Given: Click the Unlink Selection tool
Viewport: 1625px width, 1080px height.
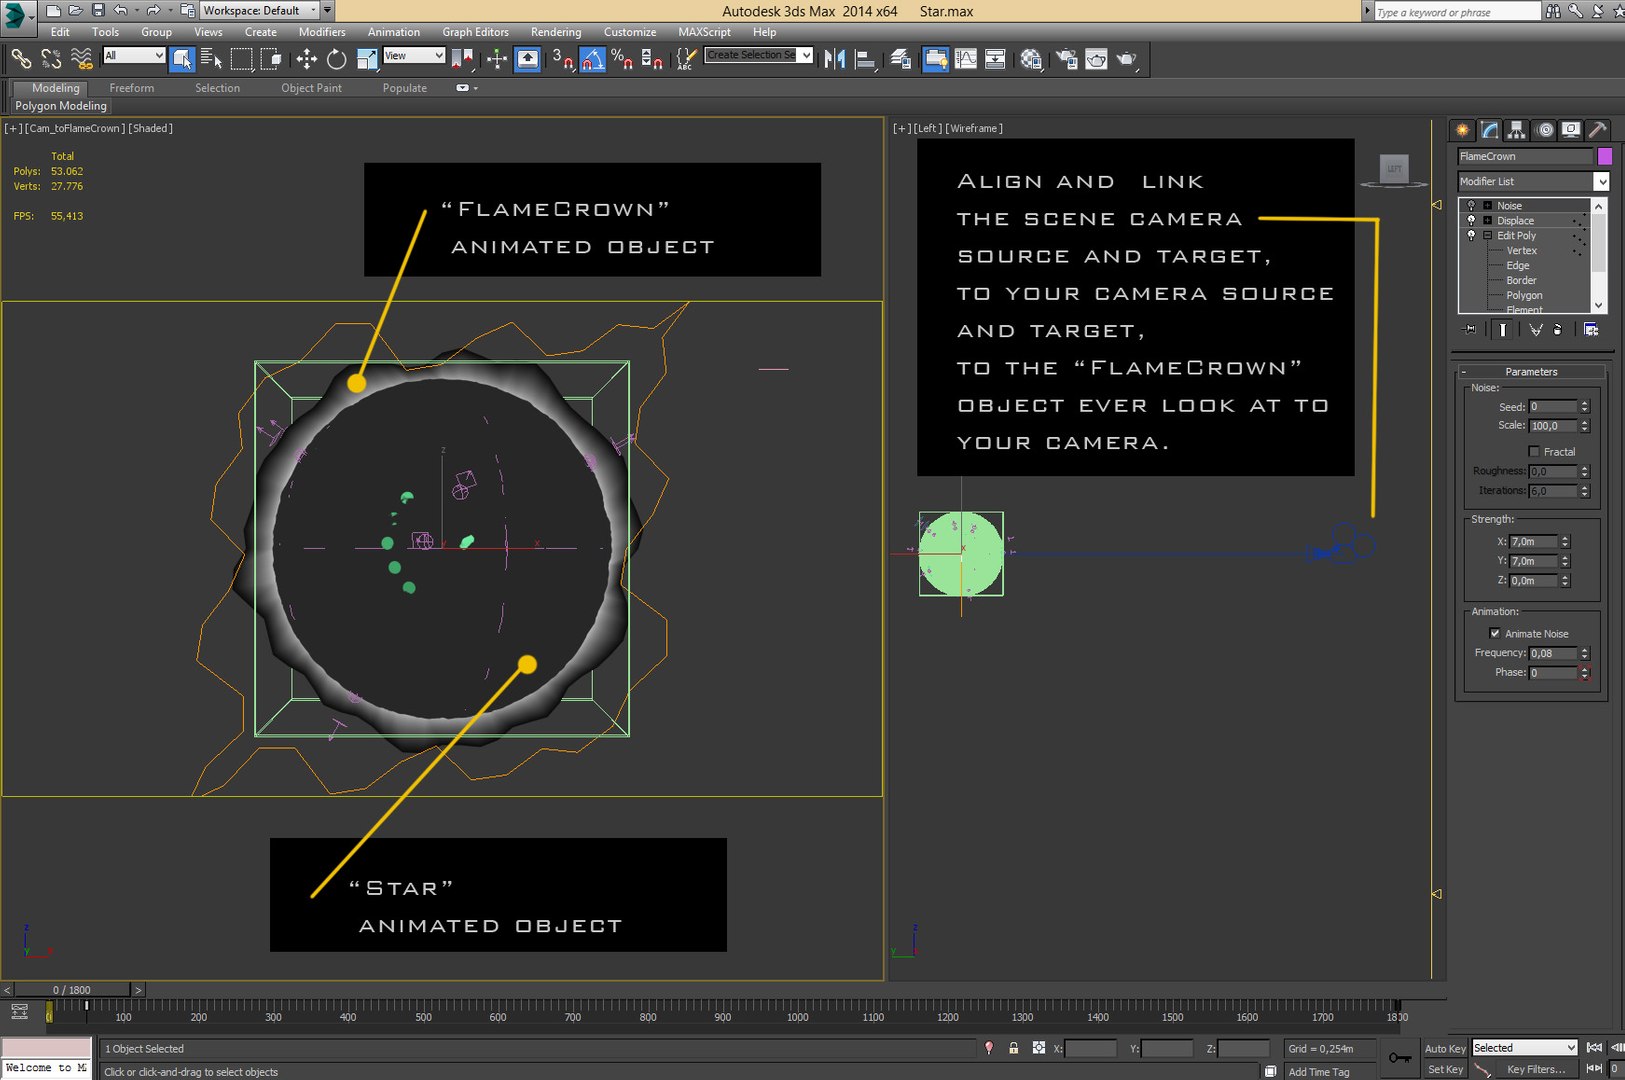Looking at the screenshot, I should (51, 59).
